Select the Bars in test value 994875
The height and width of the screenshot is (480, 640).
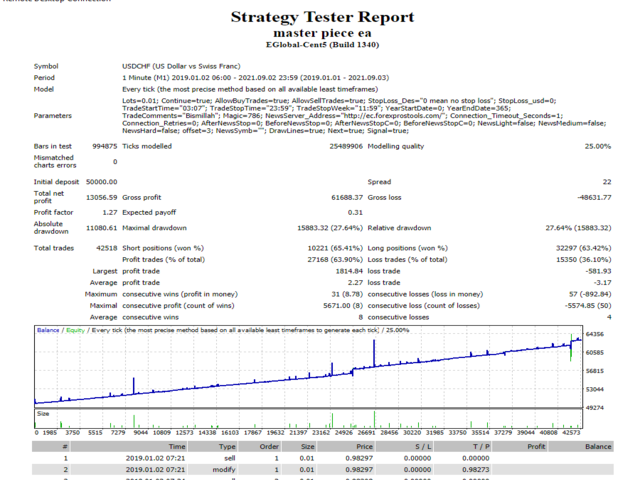(x=105, y=146)
